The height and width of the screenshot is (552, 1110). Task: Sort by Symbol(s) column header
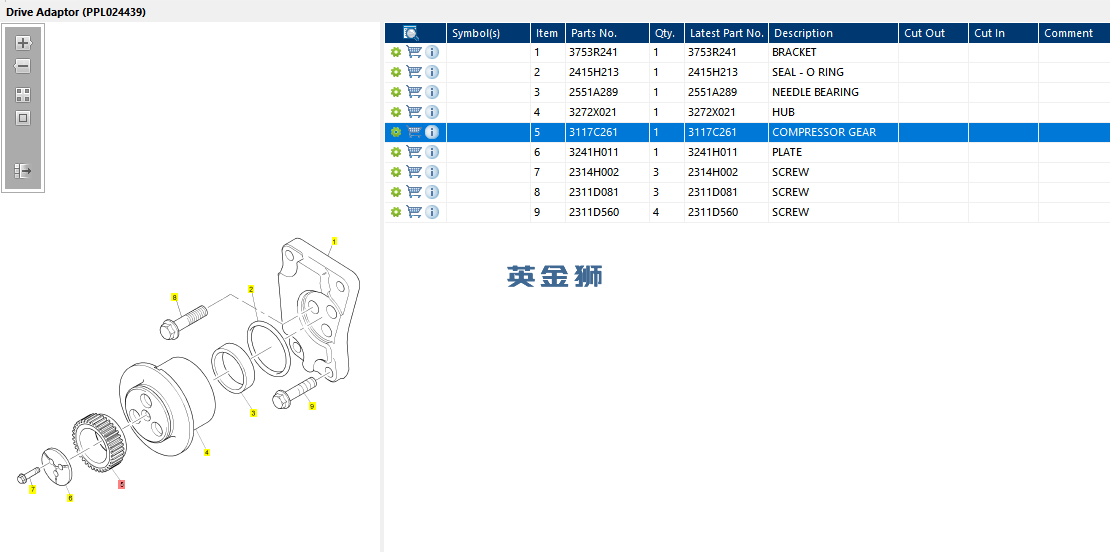488,33
